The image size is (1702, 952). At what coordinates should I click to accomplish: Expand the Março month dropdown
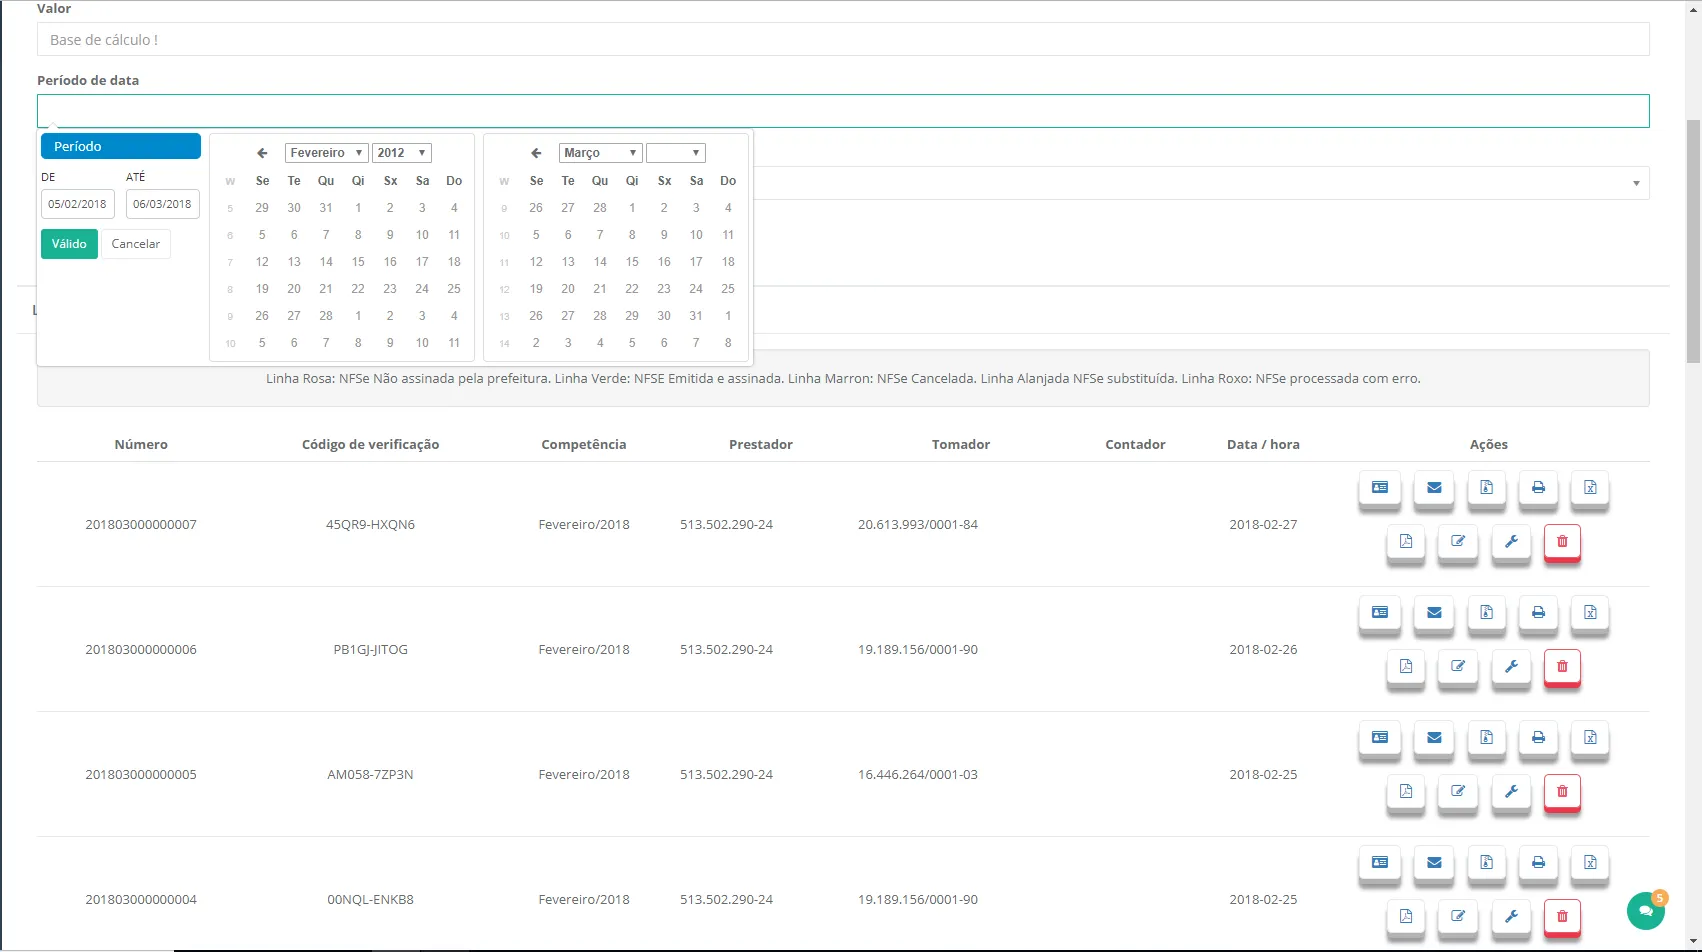pyautogui.click(x=600, y=153)
